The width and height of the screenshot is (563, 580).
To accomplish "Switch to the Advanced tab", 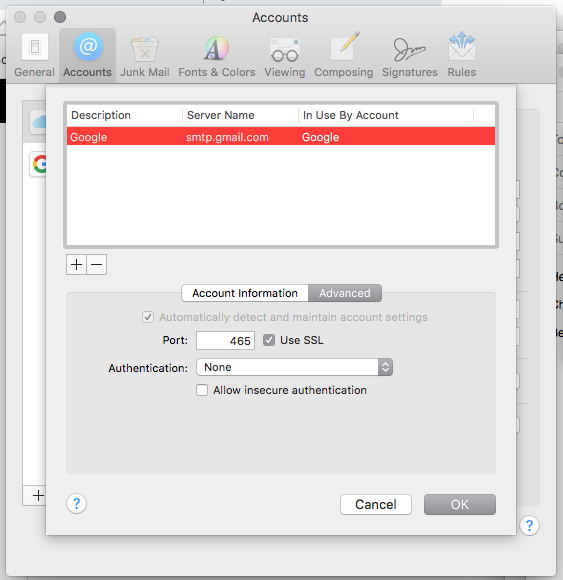I will pyautogui.click(x=345, y=293).
